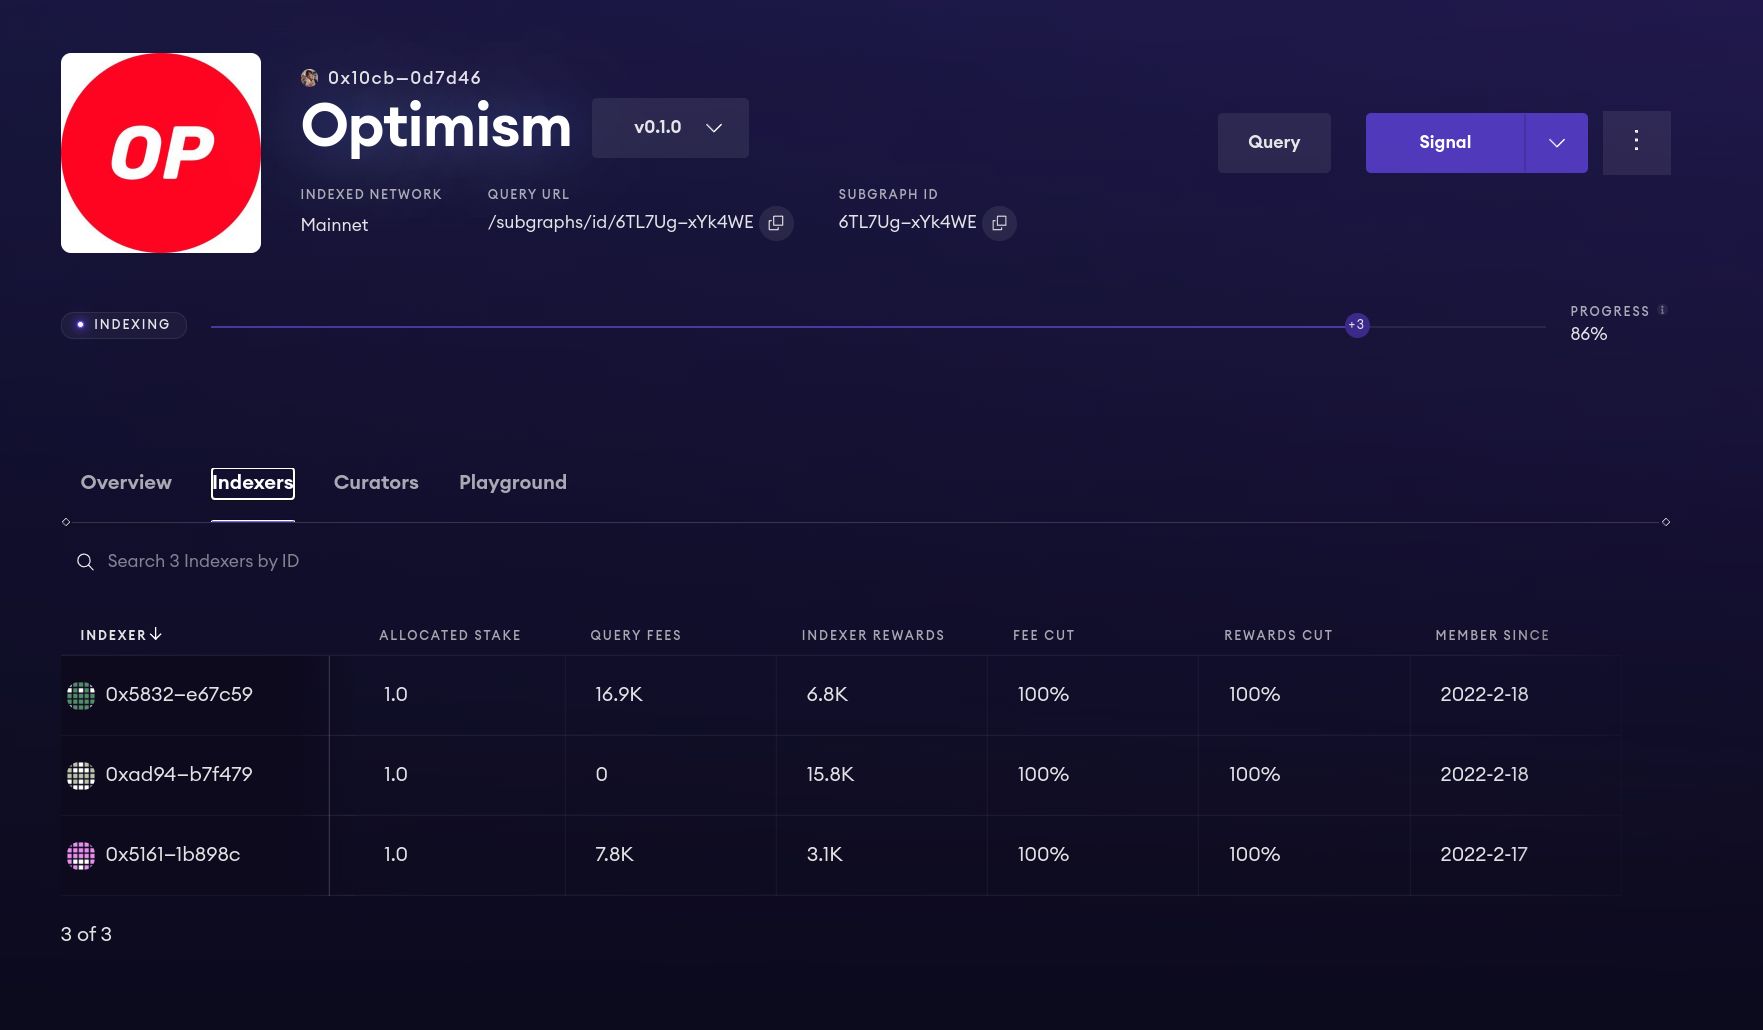Screen dimensions: 1763x1030
Task: Click the Mainnet network value
Action: pos(334,225)
